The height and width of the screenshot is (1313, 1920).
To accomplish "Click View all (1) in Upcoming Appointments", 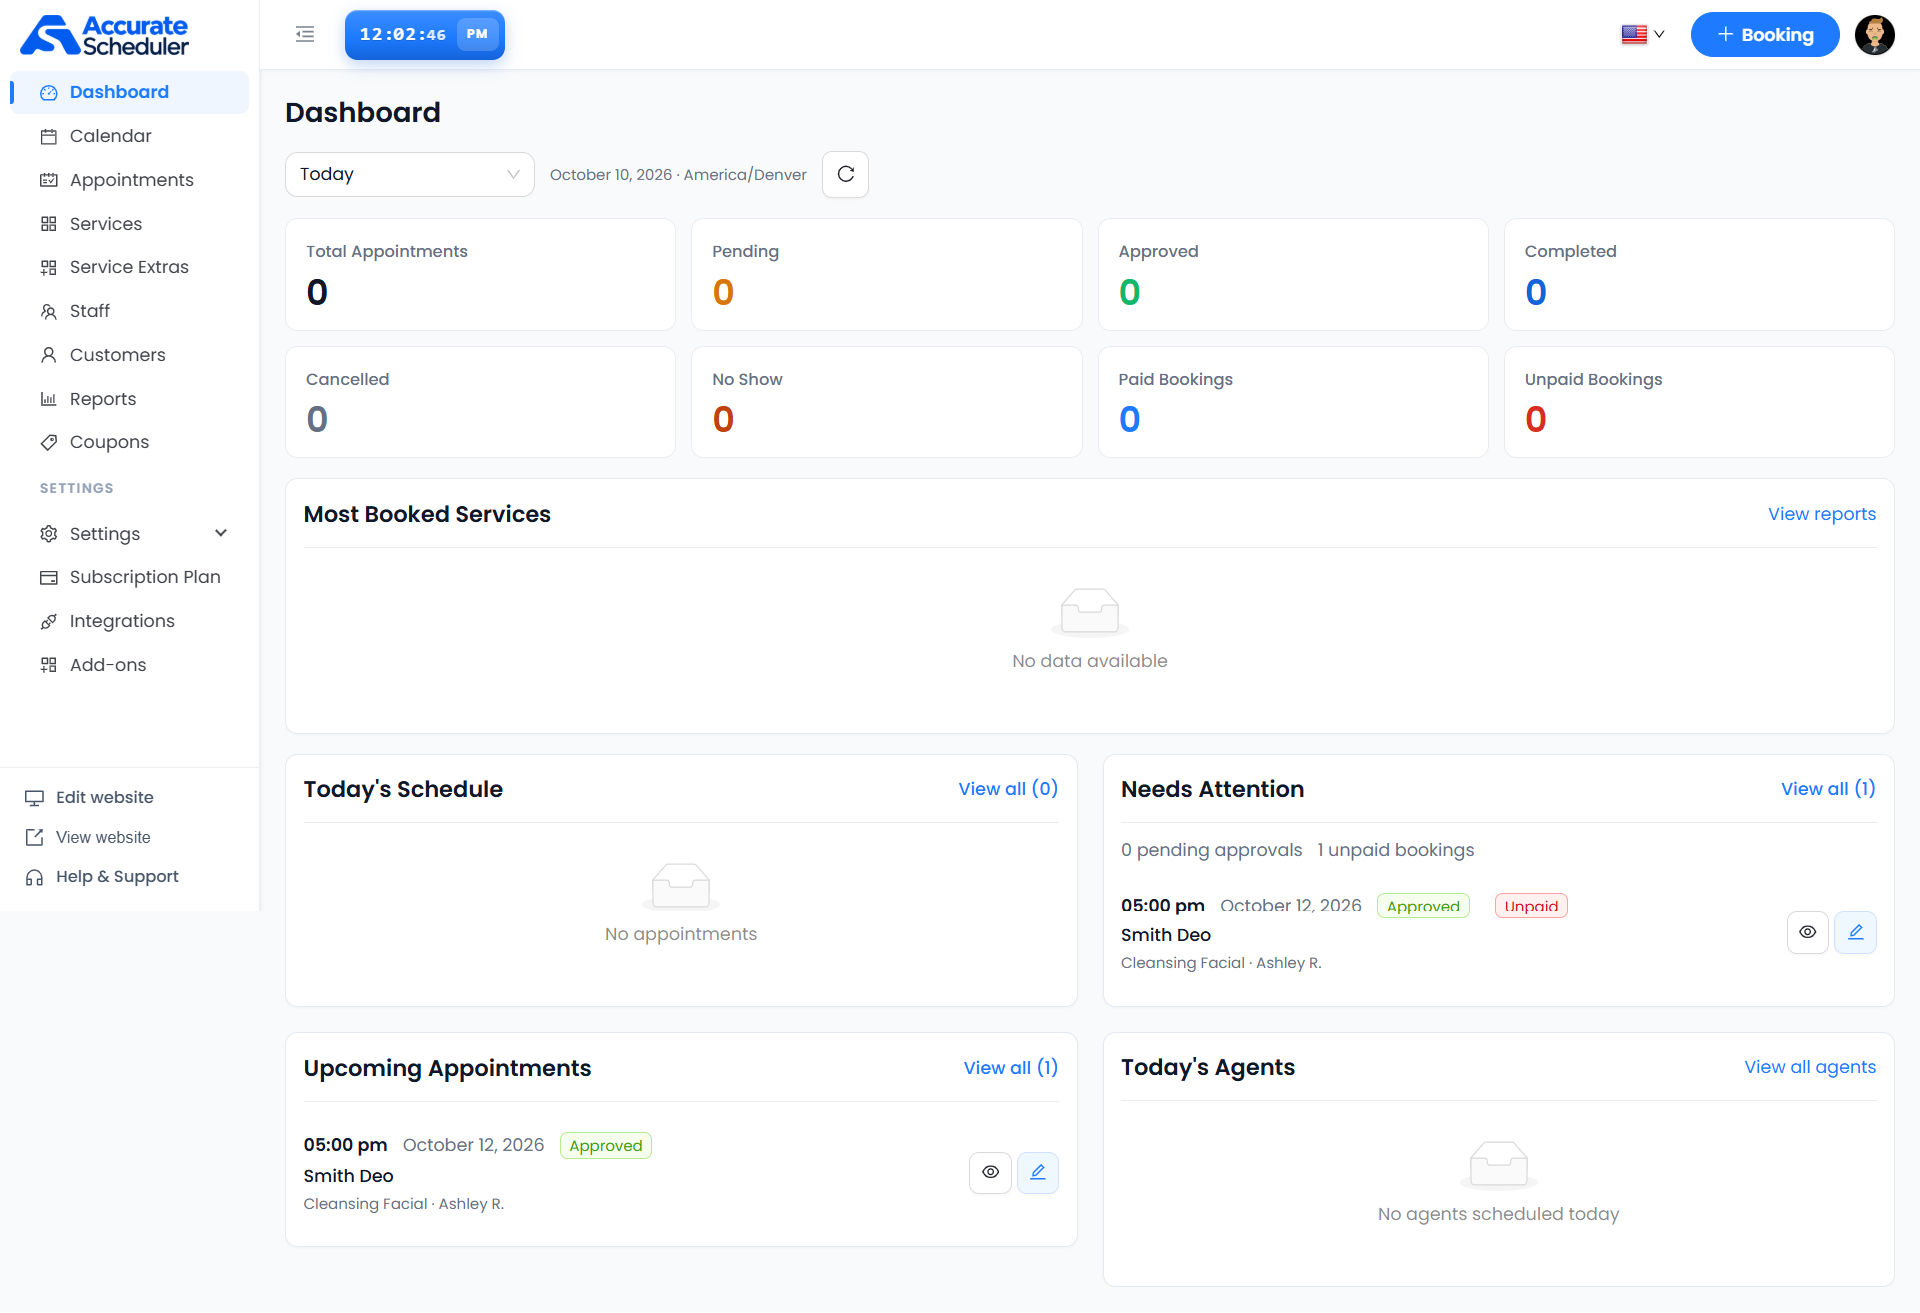I will (1010, 1068).
